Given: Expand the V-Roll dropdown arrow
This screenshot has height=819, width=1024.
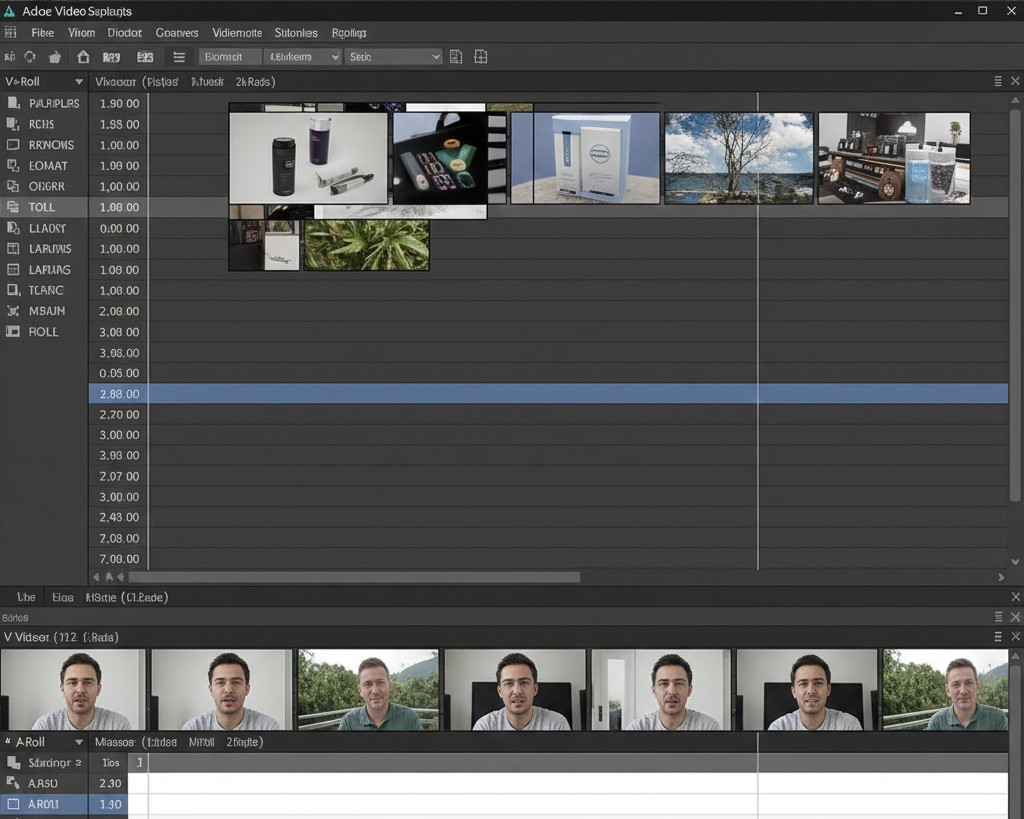Looking at the screenshot, I should (x=78, y=82).
